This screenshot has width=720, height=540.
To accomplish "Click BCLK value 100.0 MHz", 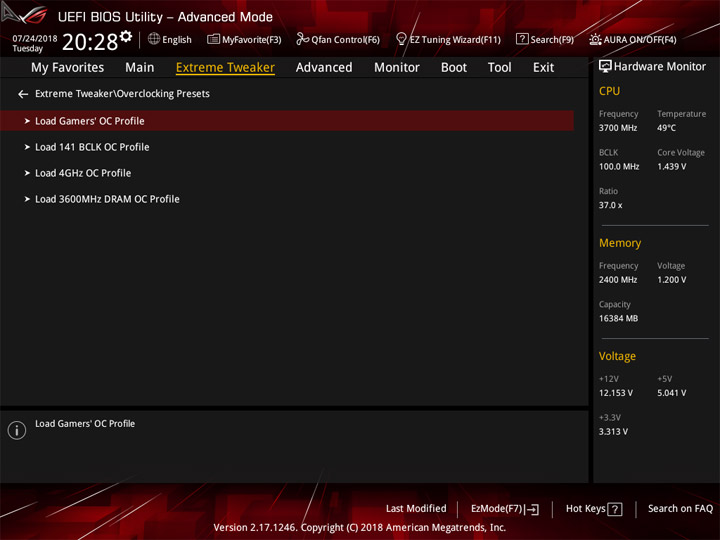I will tap(619, 167).
